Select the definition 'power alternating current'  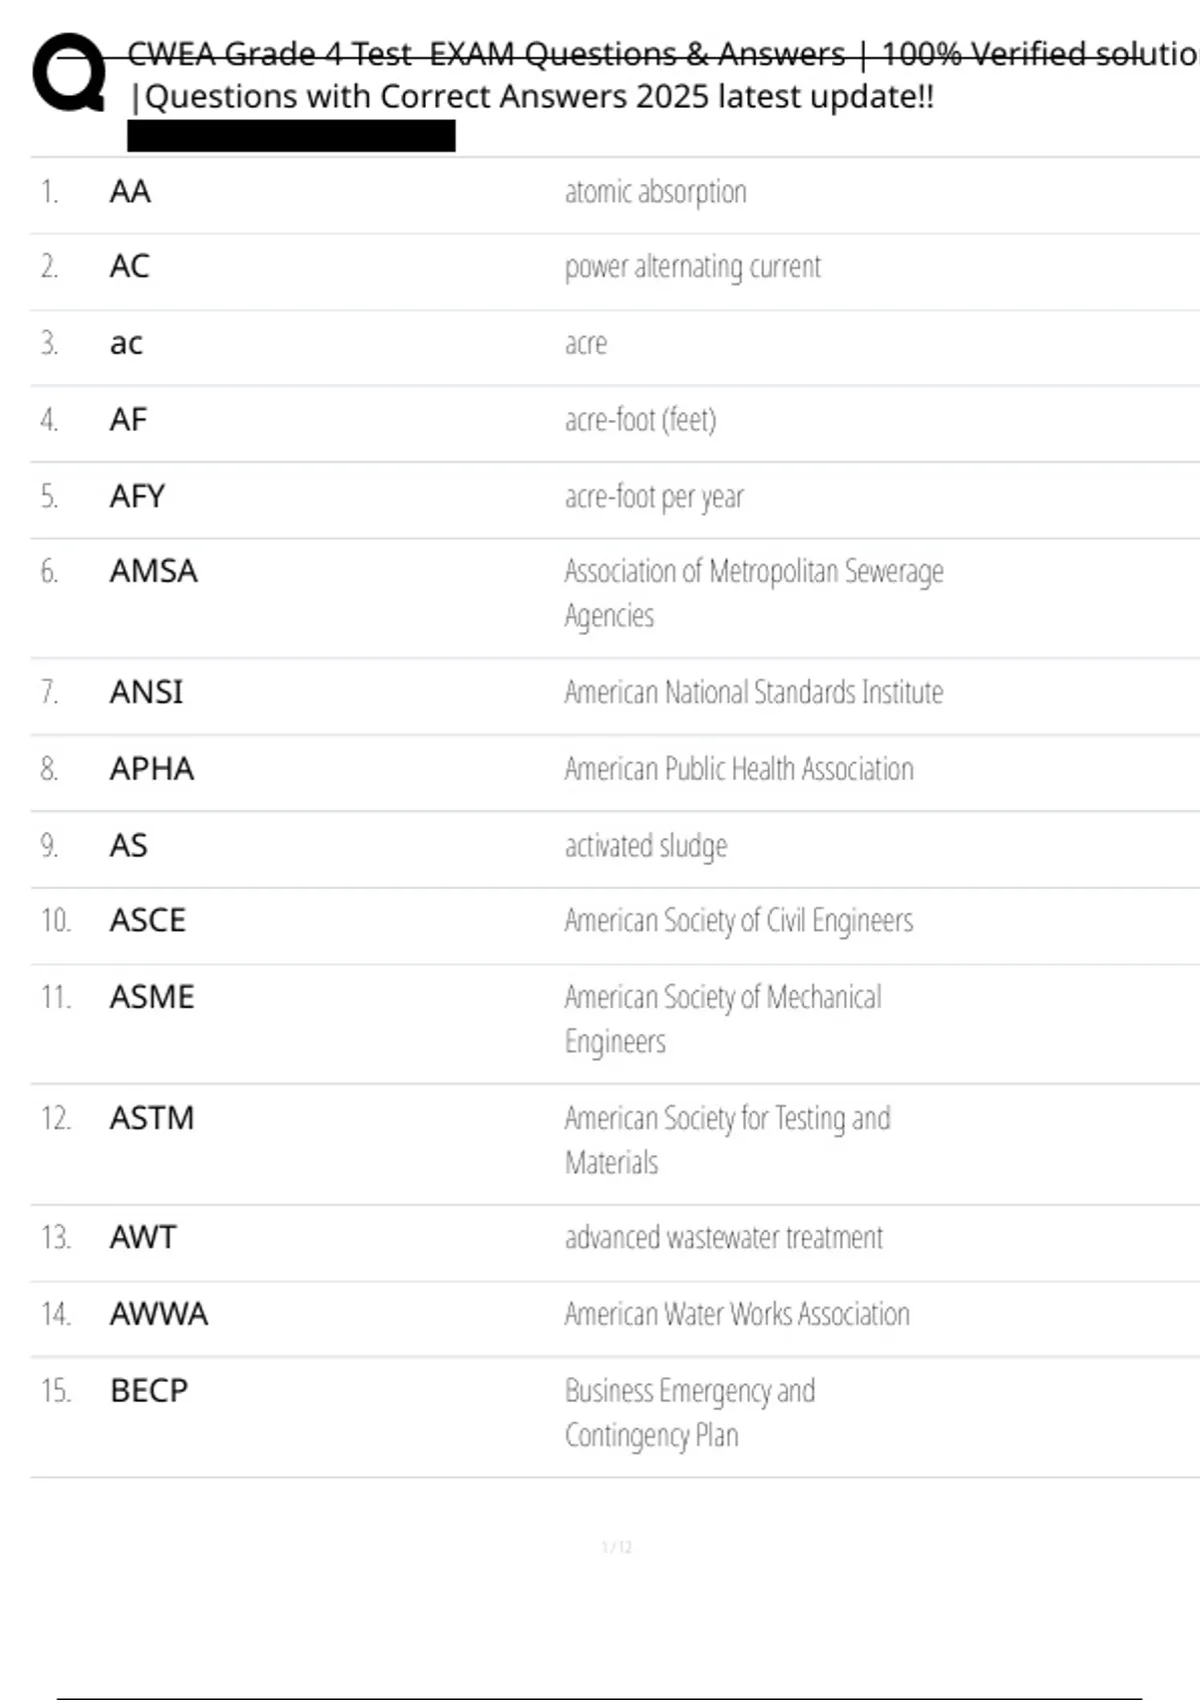pos(692,267)
